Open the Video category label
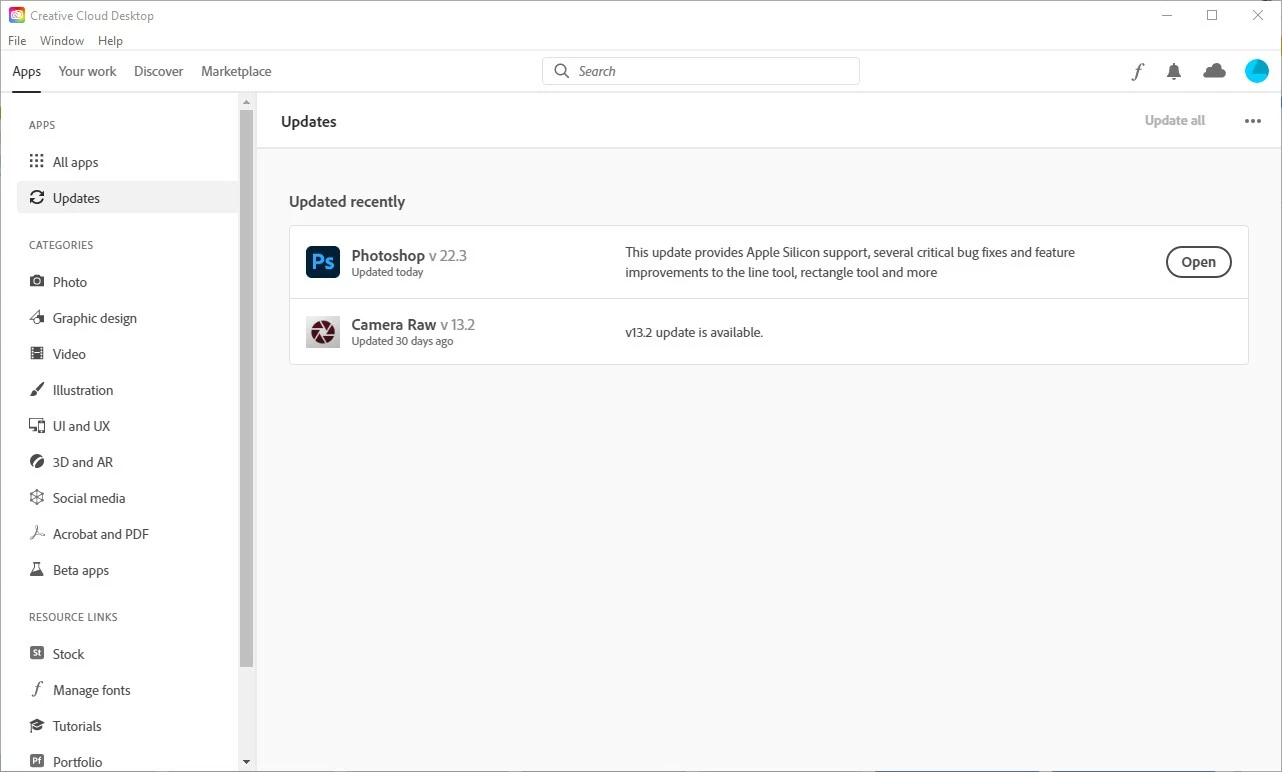 pyautogui.click(x=69, y=354)
